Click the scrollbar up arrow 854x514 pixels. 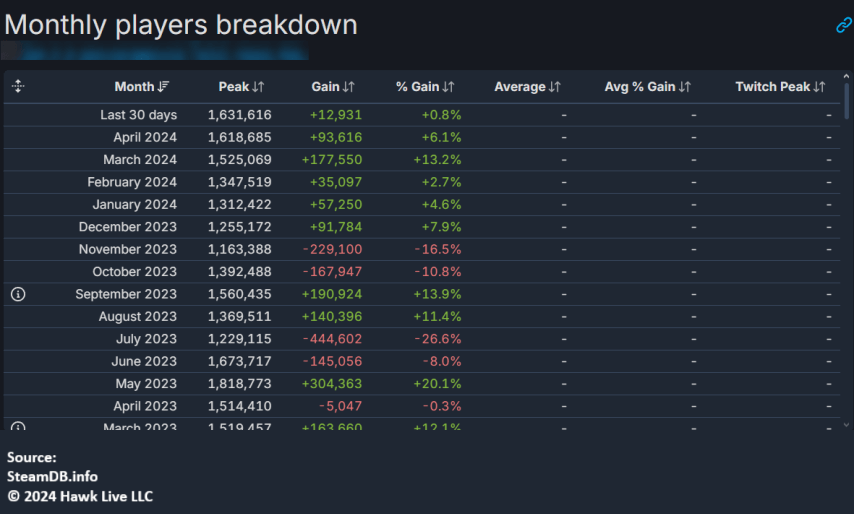coord(847,77)
